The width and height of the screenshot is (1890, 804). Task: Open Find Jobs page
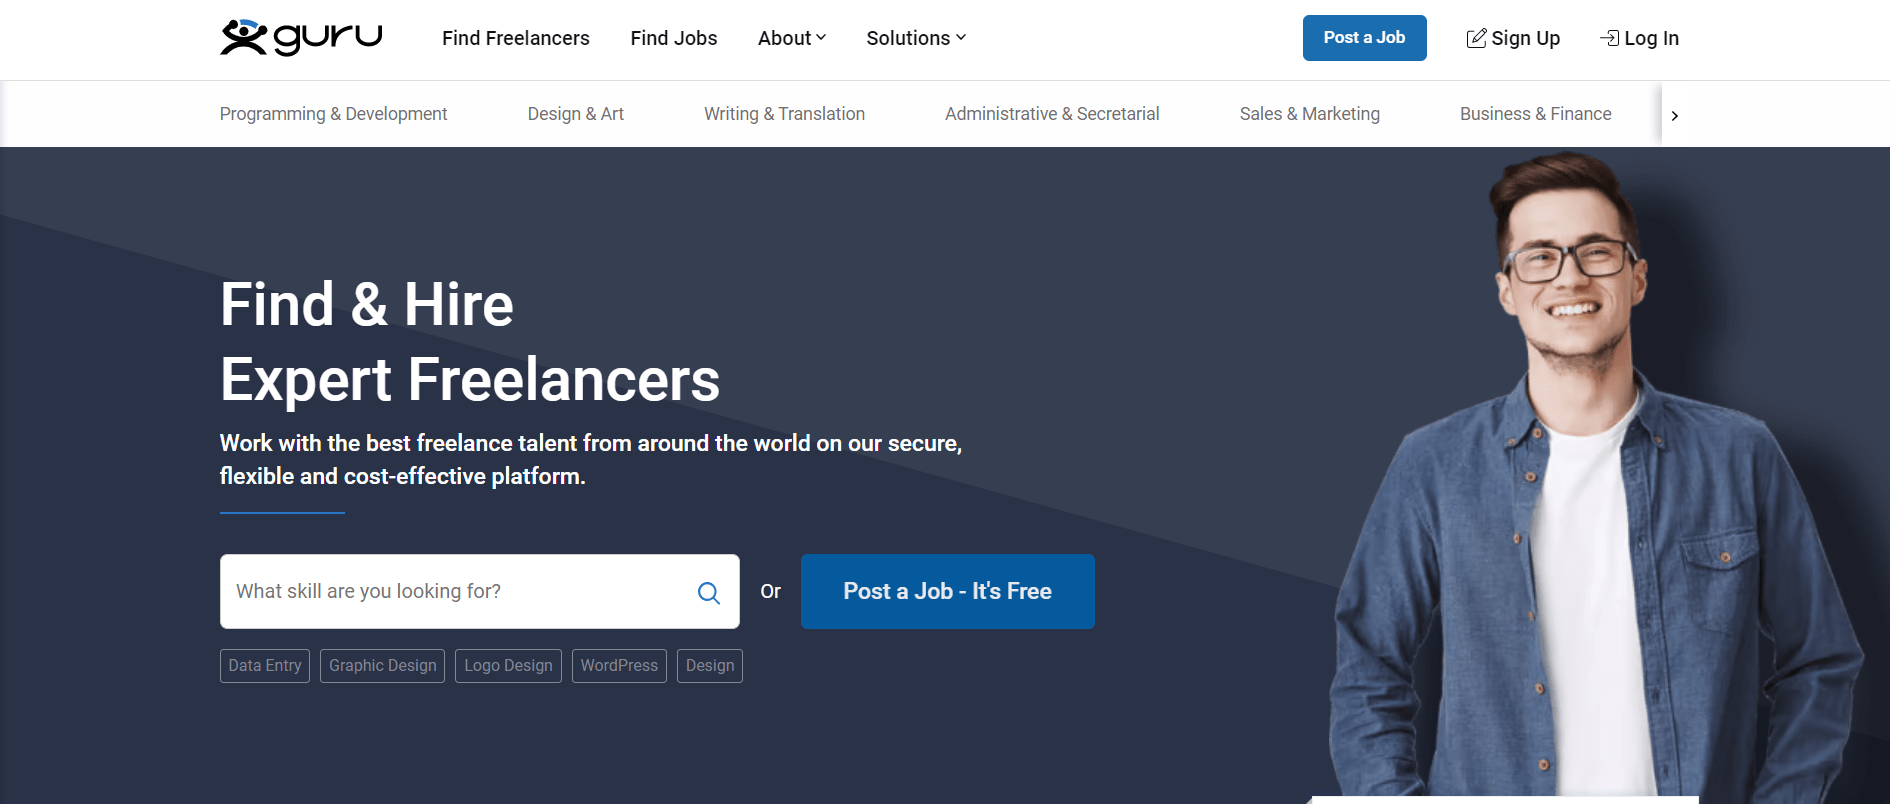[x=674, y=38]
